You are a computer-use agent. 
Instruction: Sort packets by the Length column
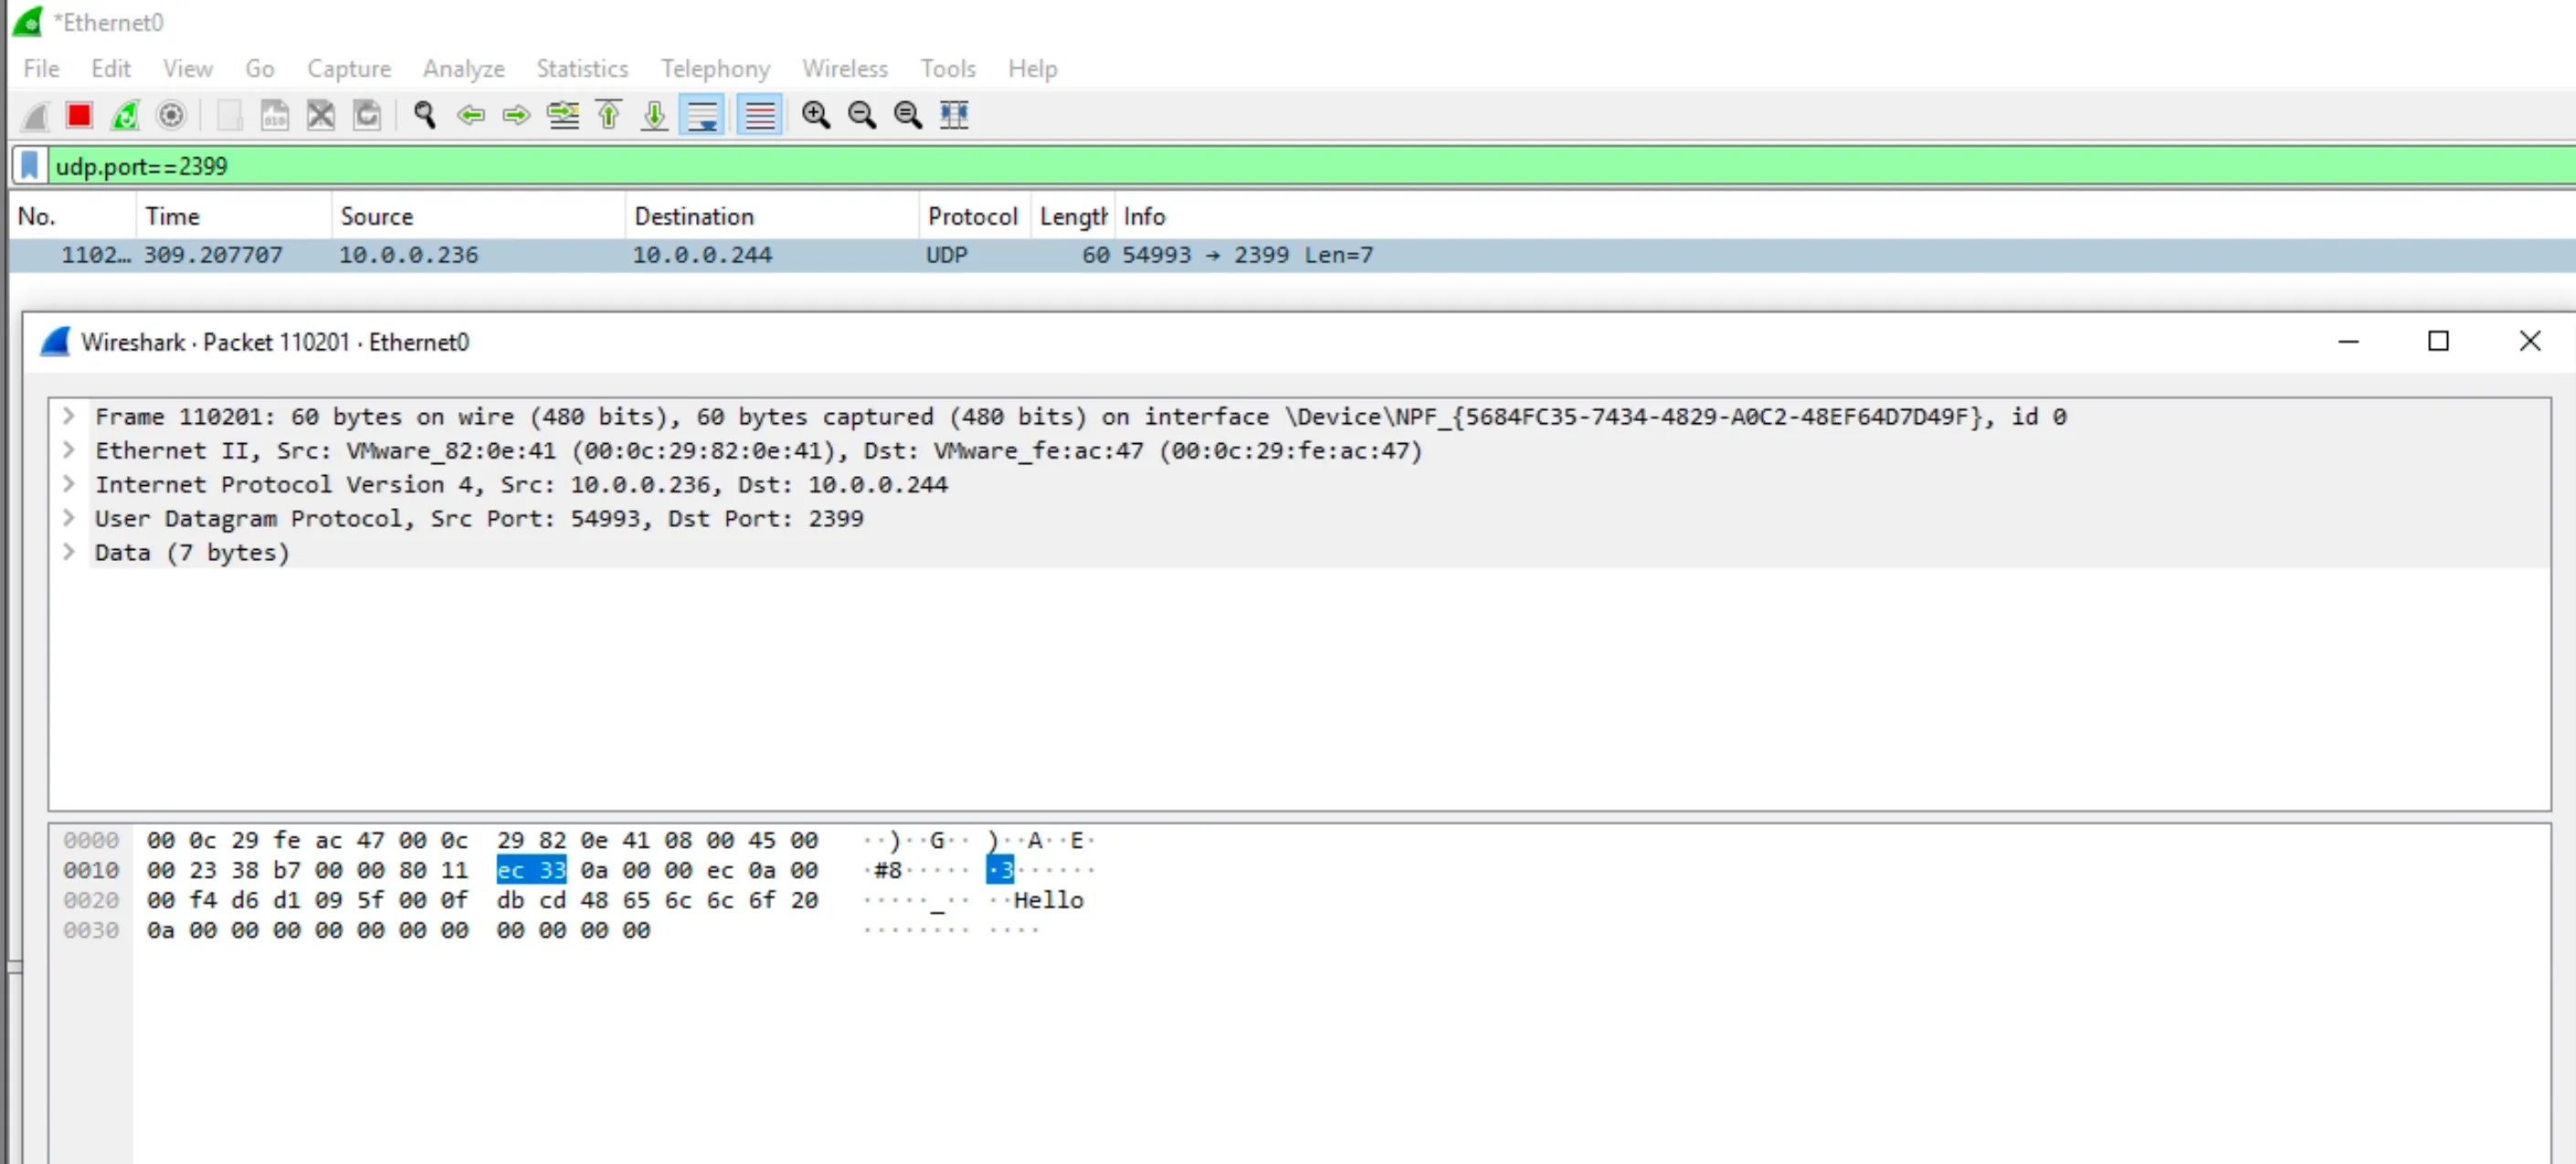tap(1073, 217)
